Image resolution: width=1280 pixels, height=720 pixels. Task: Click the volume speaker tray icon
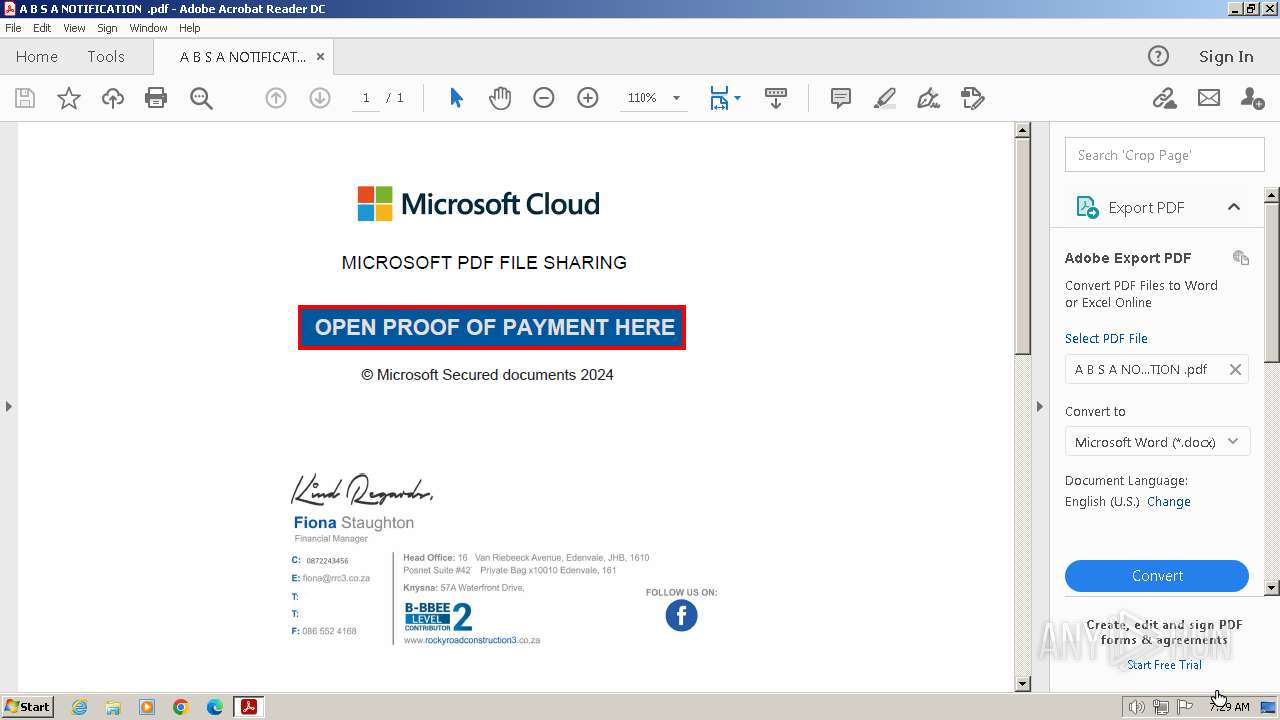(1136, 707)
